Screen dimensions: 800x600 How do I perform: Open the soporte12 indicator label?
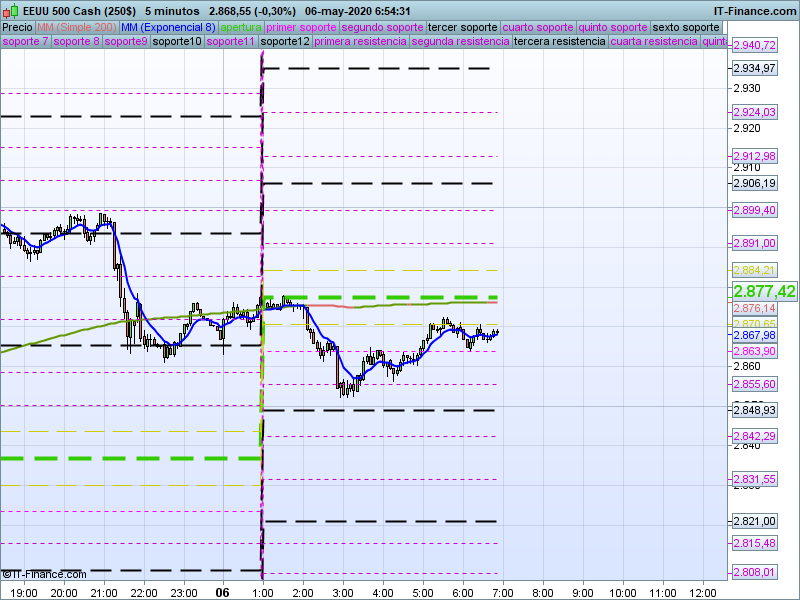284,42
